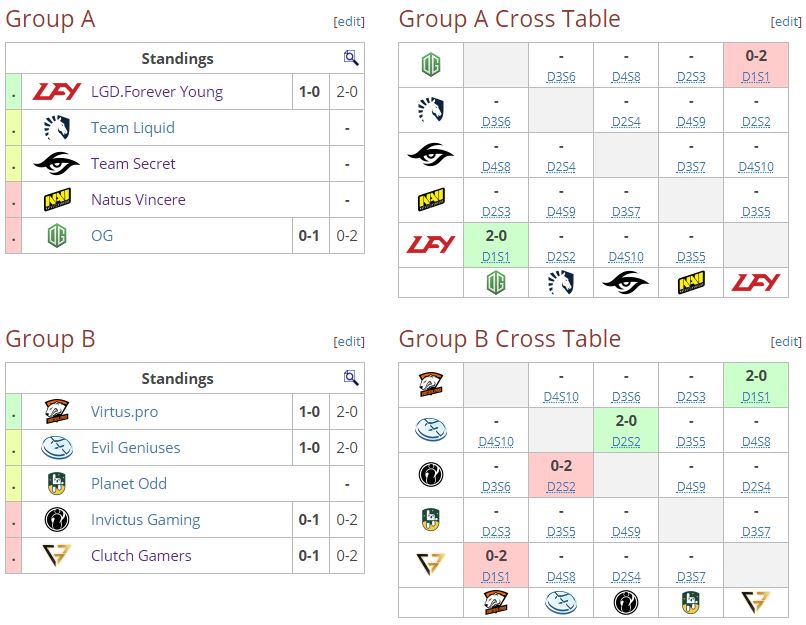Click the Planet Odd logo in Group B standings

[x=57, y=484]
